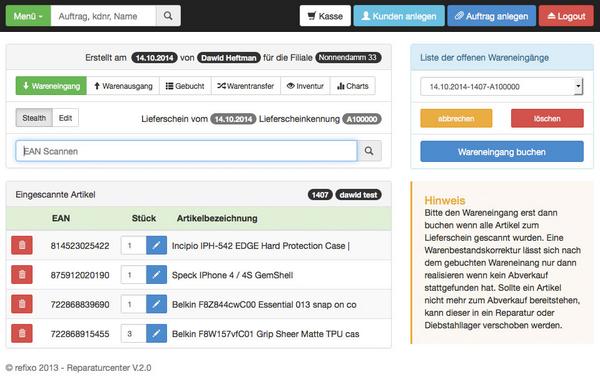
Task: Edit quantity pencil for EAN 814523025422
Action: pyautogui.click(x=156, y=245)
